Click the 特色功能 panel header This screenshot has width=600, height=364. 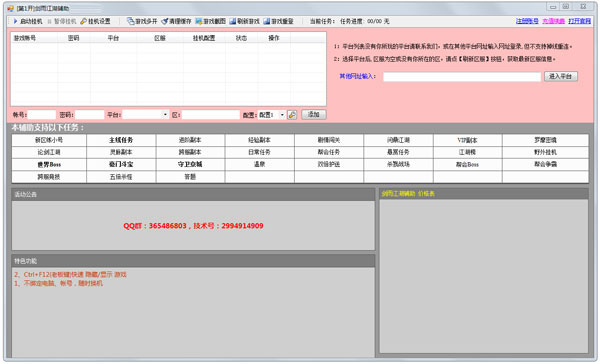[193, 261]
